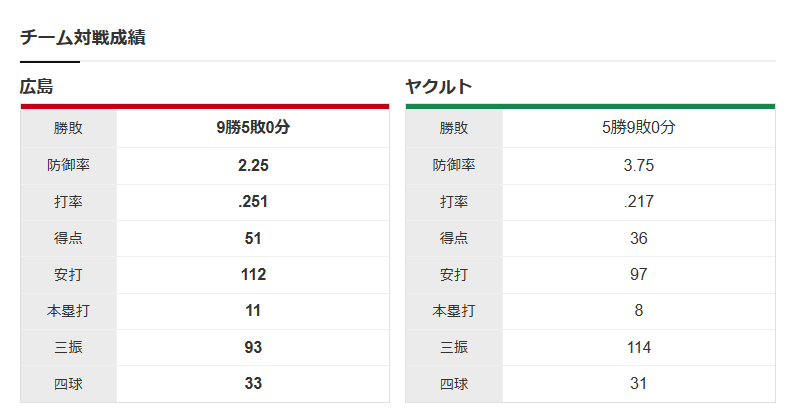The width and height of the screenshot is (786, 418).
Task: Click Yakult's 三振 value 114
Action: pyautogui.click(x=638, y=347)
